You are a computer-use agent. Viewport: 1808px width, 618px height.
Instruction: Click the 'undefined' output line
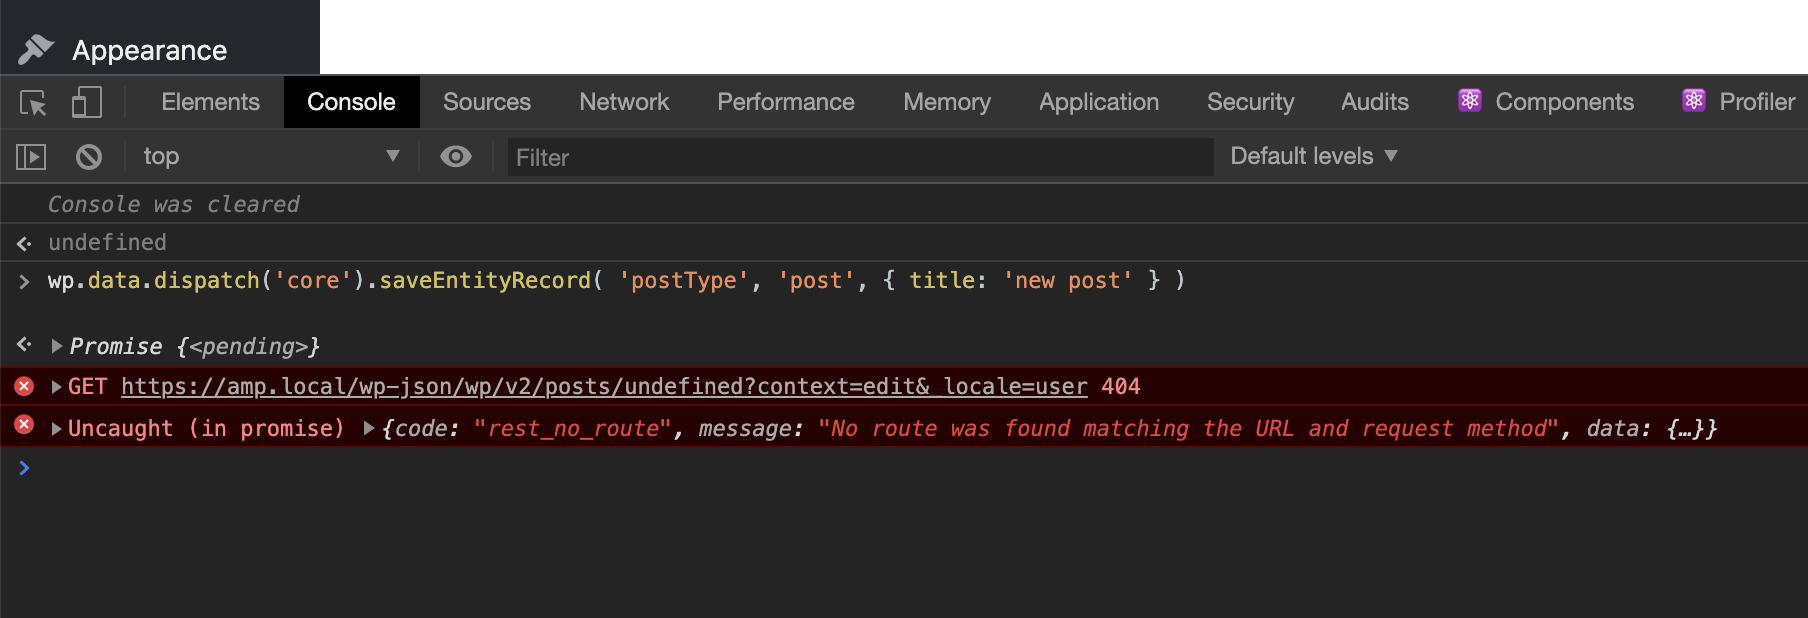click(x=107, y=242)
